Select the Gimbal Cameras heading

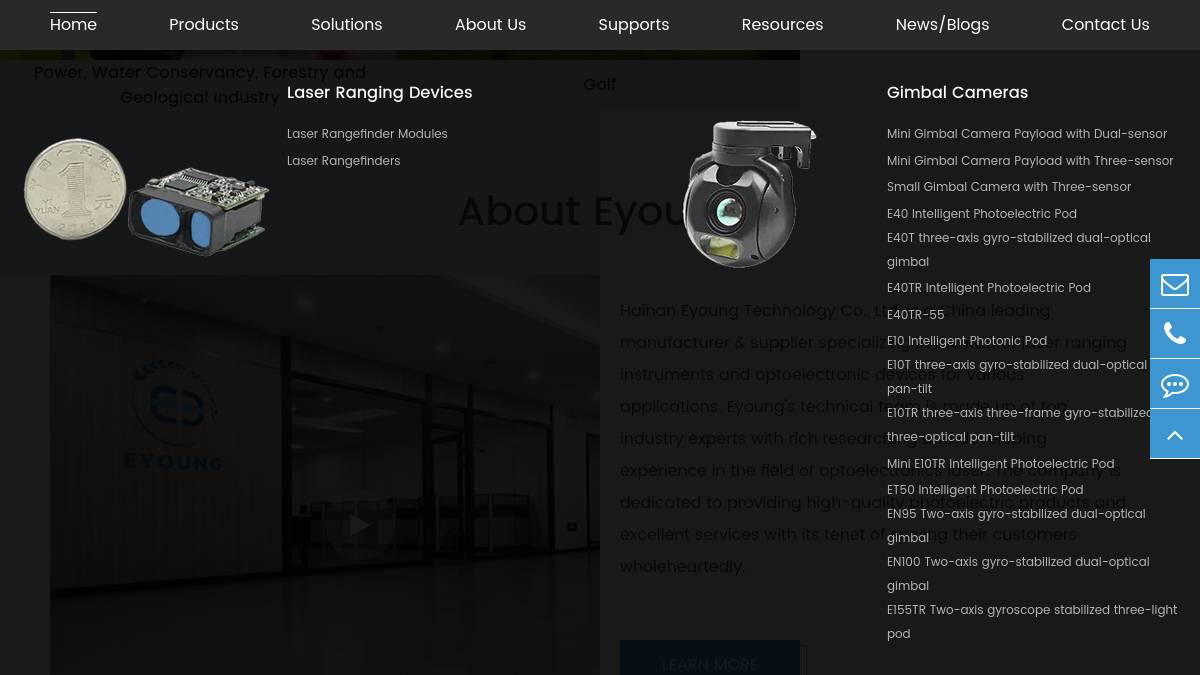[957, 93]
